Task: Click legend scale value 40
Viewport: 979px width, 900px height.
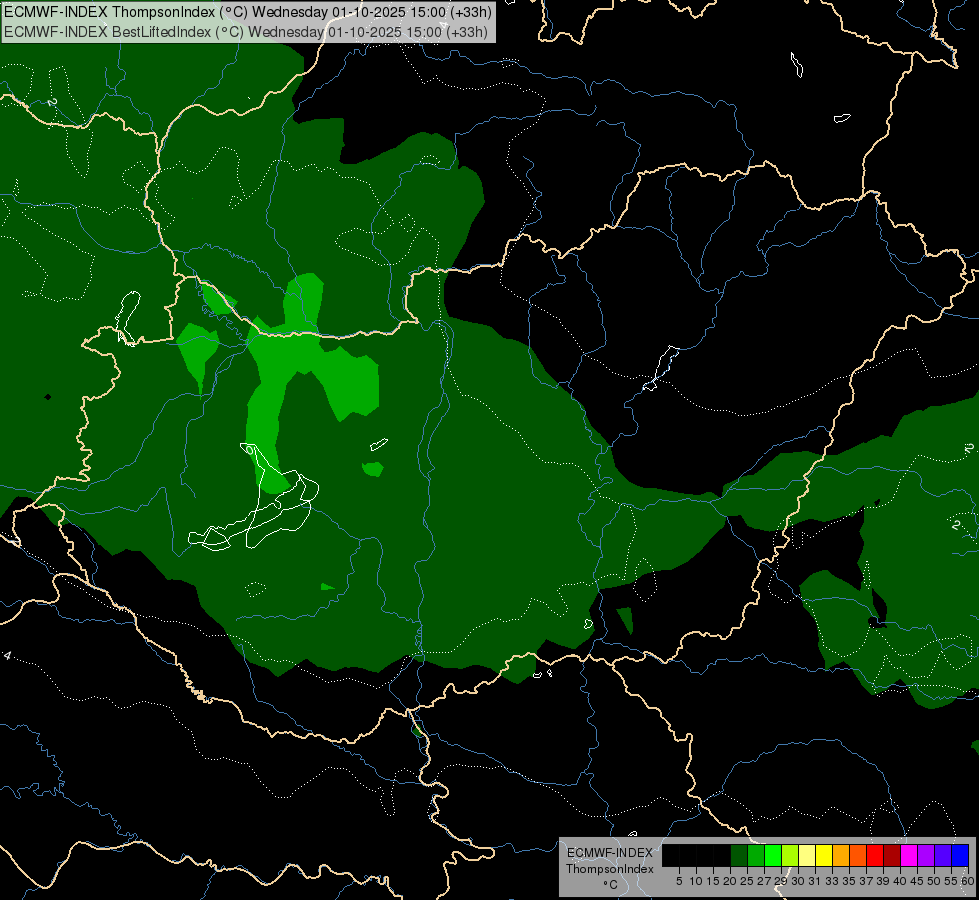Action: click(900, 881)
